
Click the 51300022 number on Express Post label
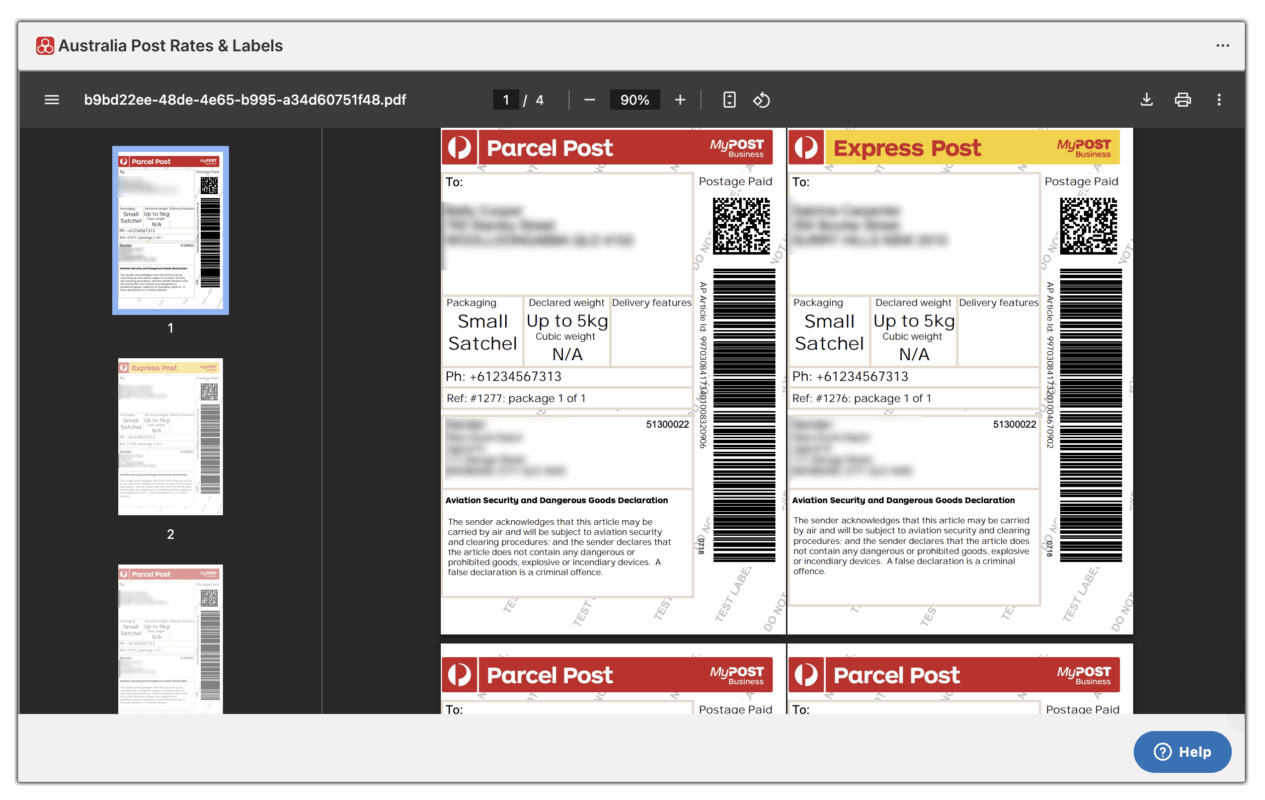pyautogui.click(x=1014, y=425)
